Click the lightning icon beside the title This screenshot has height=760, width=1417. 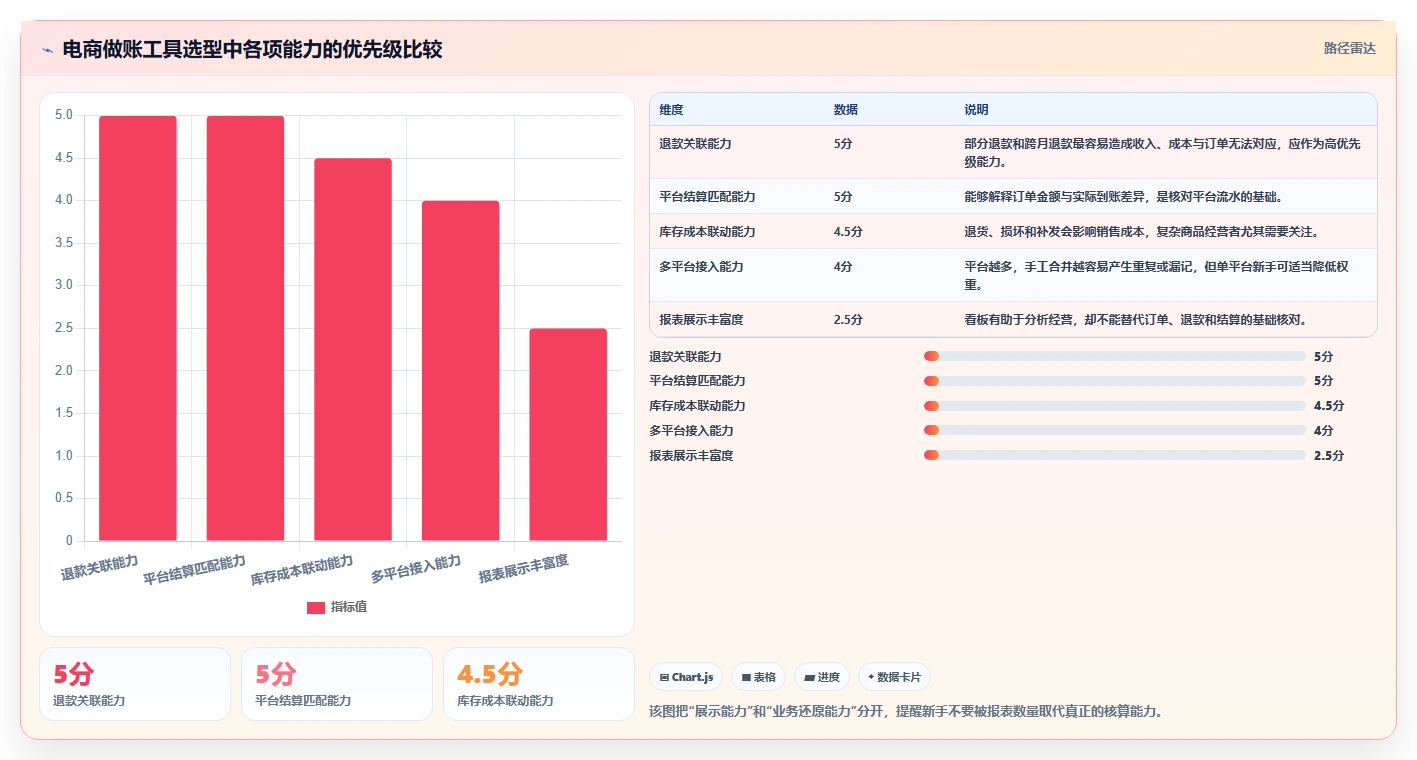pyautogui.click(x=48, y=50)
